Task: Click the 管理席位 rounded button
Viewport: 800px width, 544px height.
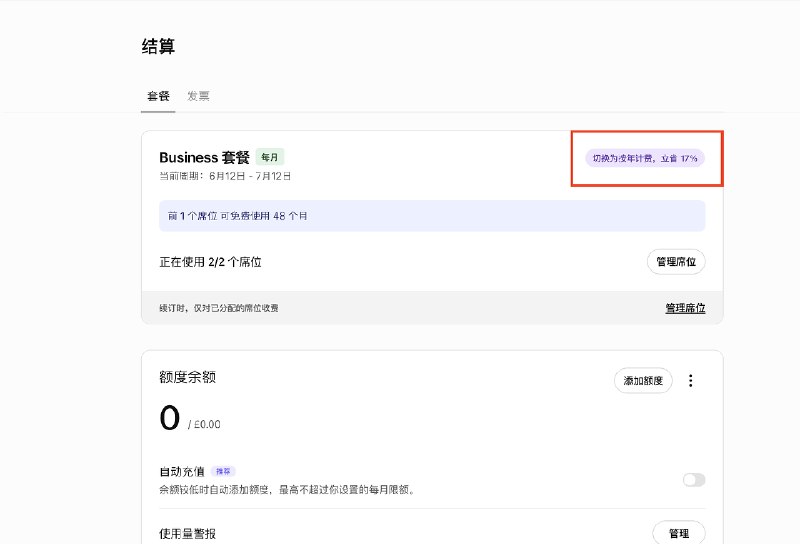Action: [676, 262]
